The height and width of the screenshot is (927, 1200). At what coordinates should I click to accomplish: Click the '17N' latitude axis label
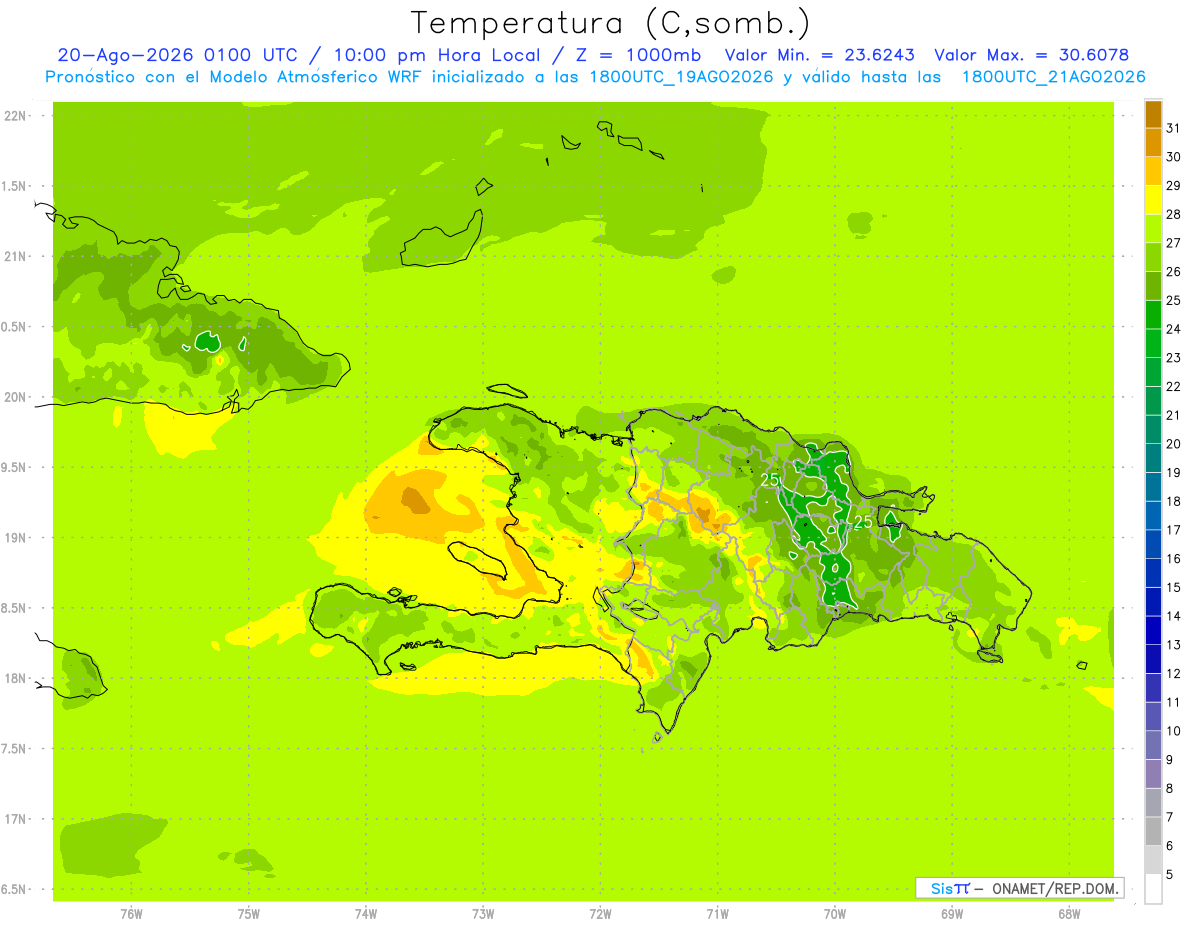coord(16,819)
